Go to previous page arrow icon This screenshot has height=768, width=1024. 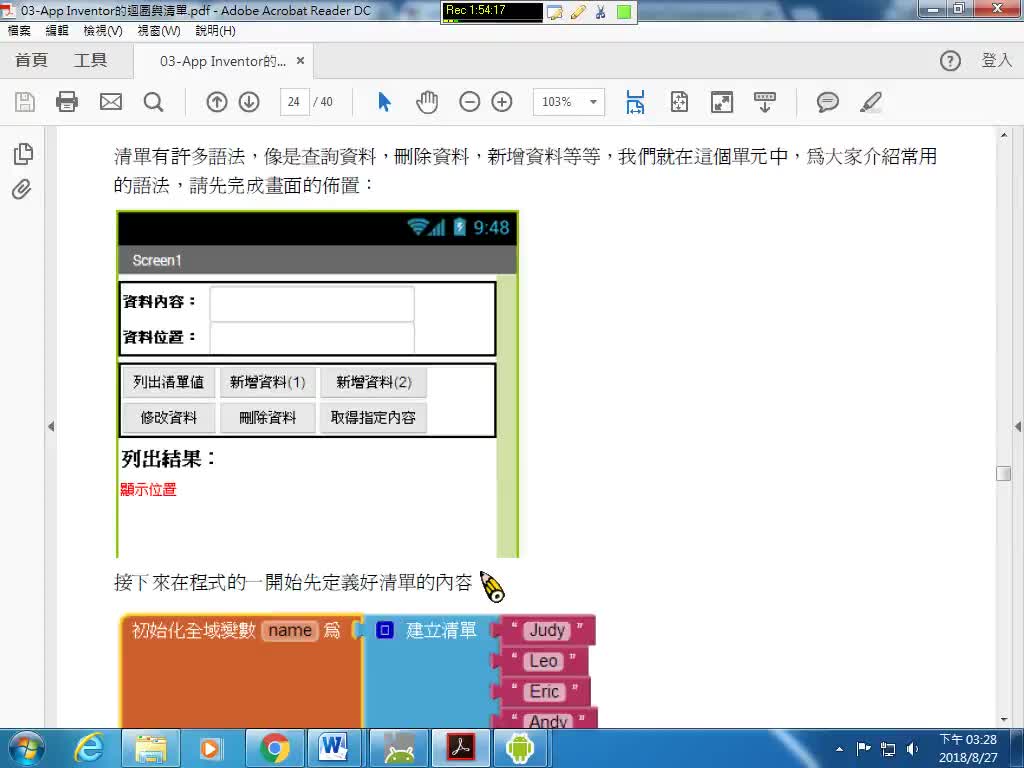pos(216,102)
